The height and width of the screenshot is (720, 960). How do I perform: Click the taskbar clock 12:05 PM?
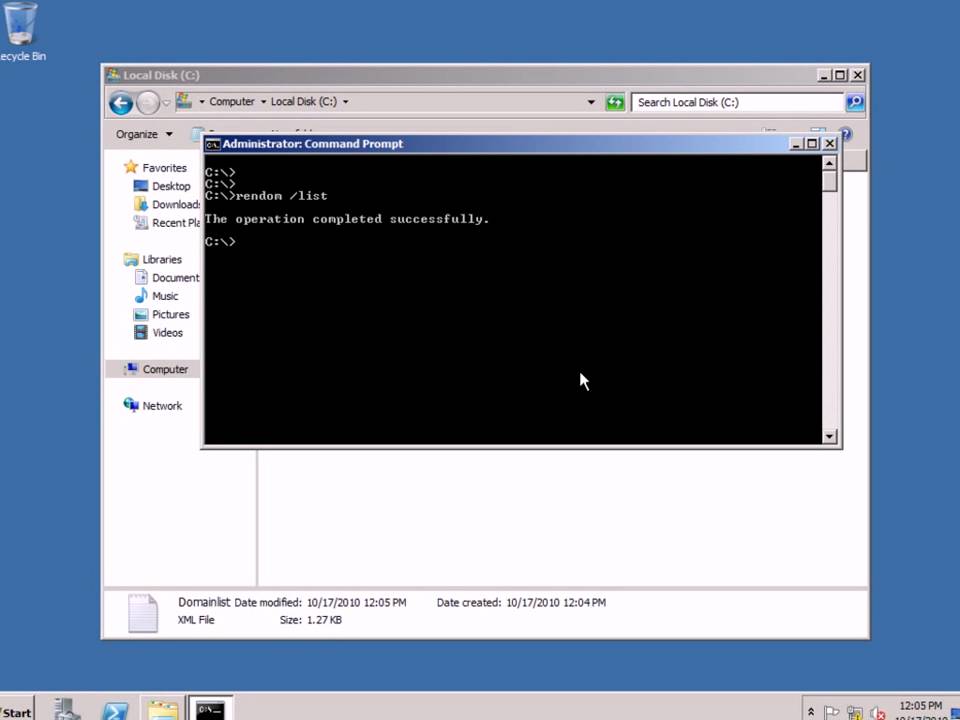[x=920, y=706]
